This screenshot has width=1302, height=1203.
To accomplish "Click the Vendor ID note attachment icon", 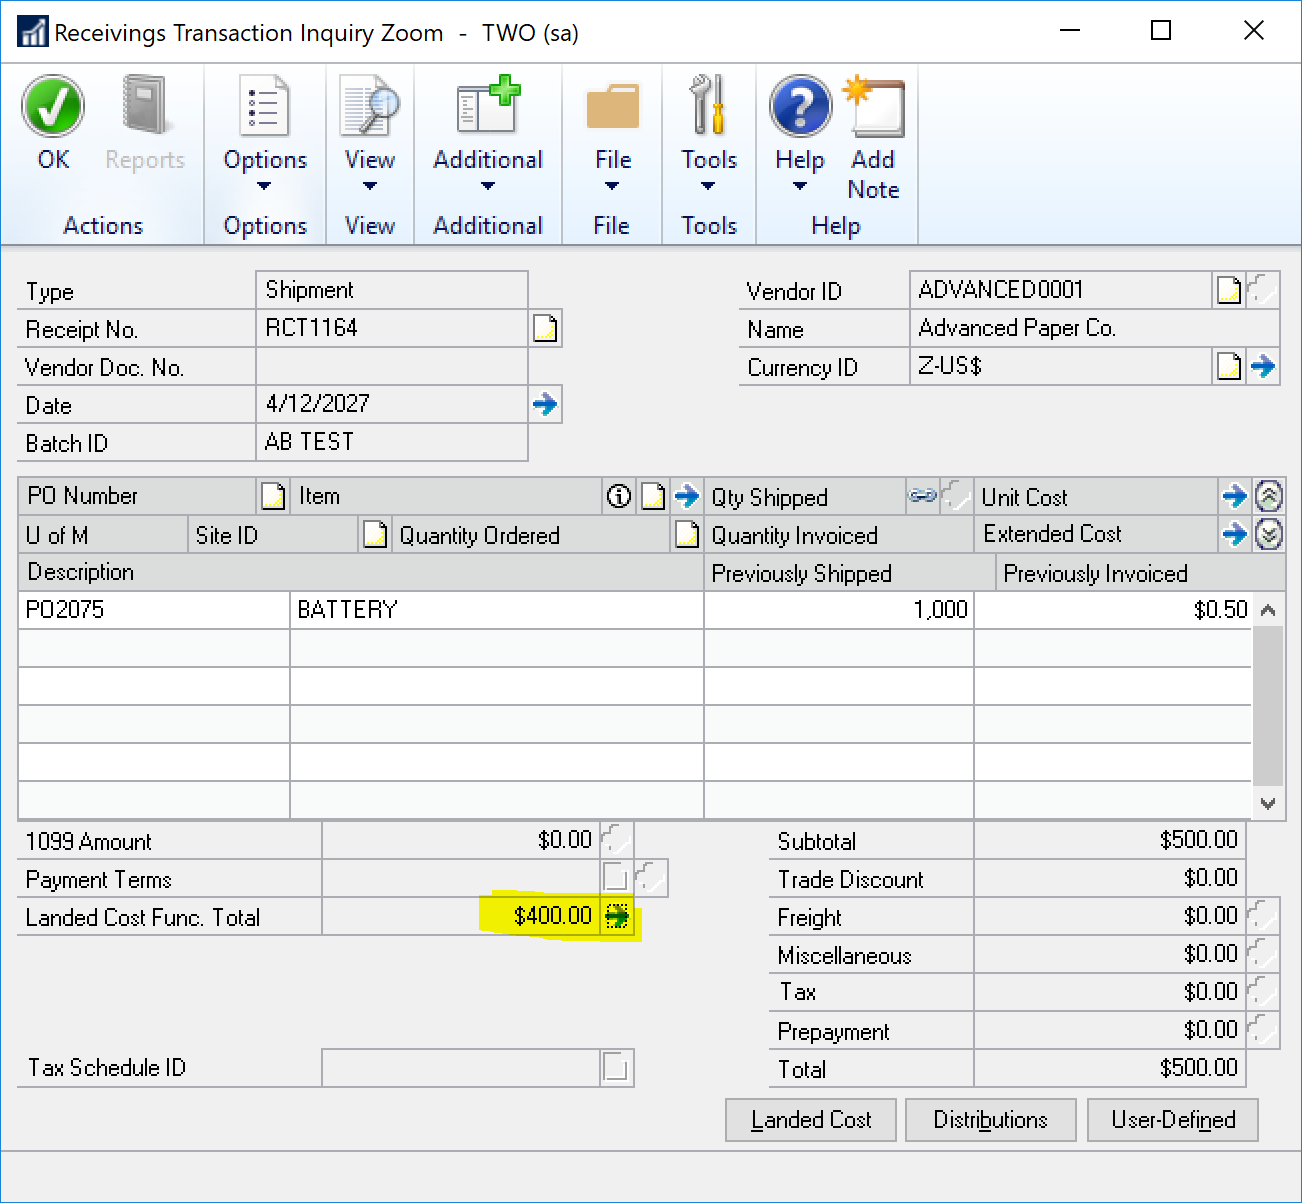I will coord(1228,289).
